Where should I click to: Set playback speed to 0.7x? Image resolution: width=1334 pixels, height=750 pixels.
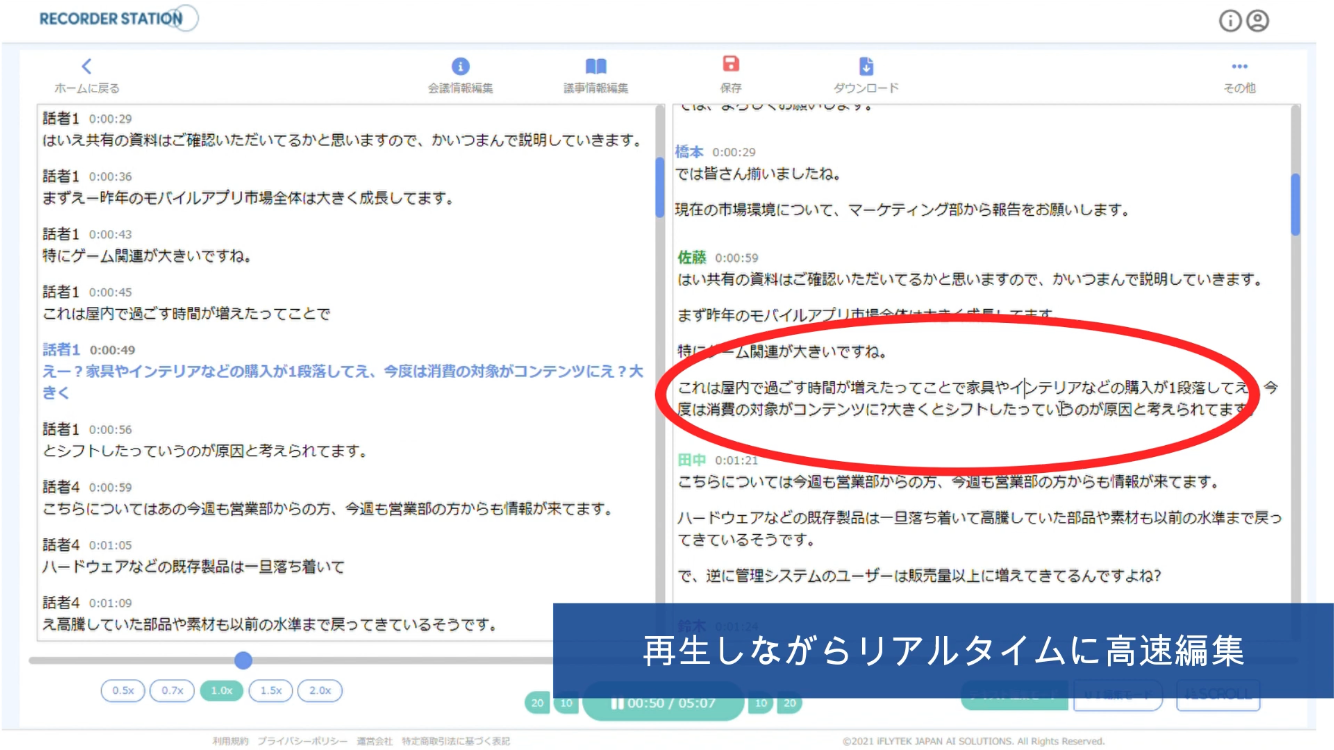(x=172, y=690)
